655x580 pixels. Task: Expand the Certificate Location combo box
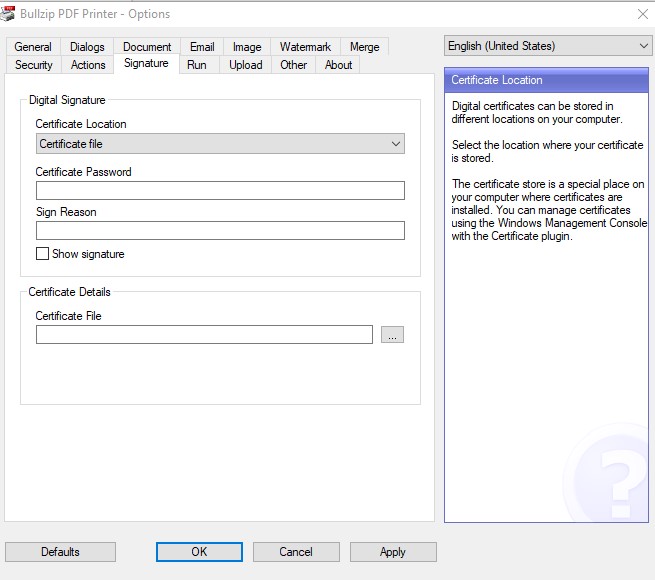pos(220,144)
